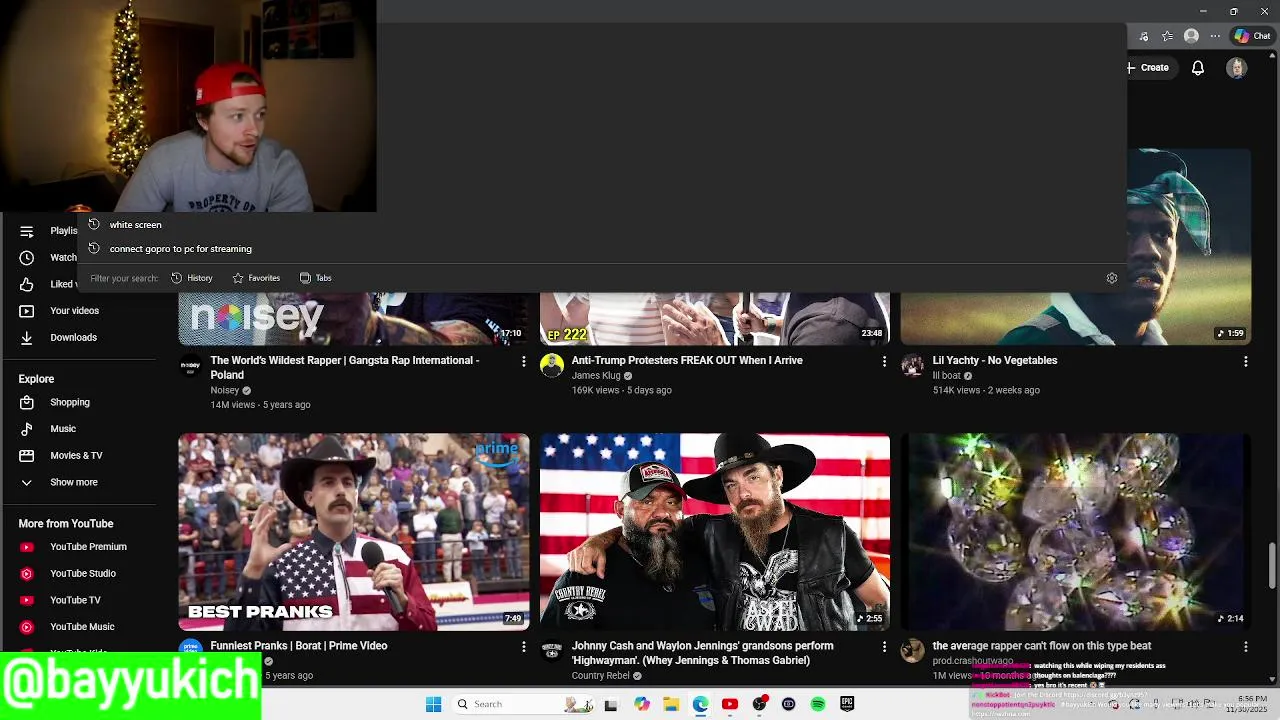Click James Klug channel avatar
1280x720 pixels.
[552, 365]
